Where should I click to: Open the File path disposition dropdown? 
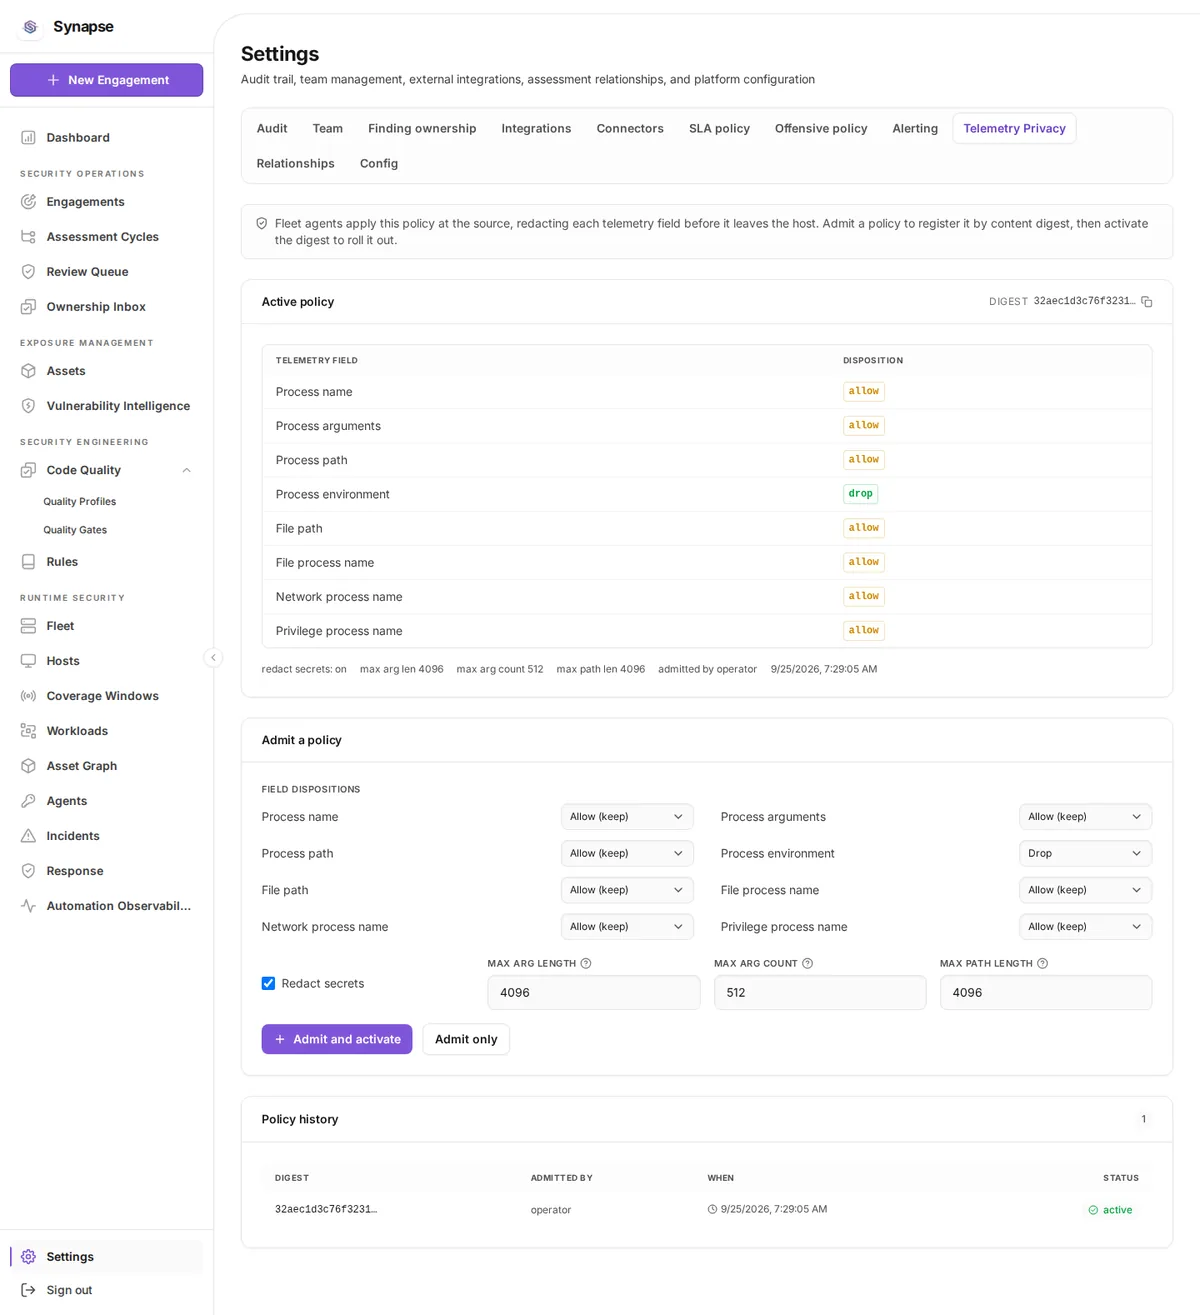point(627,890)
